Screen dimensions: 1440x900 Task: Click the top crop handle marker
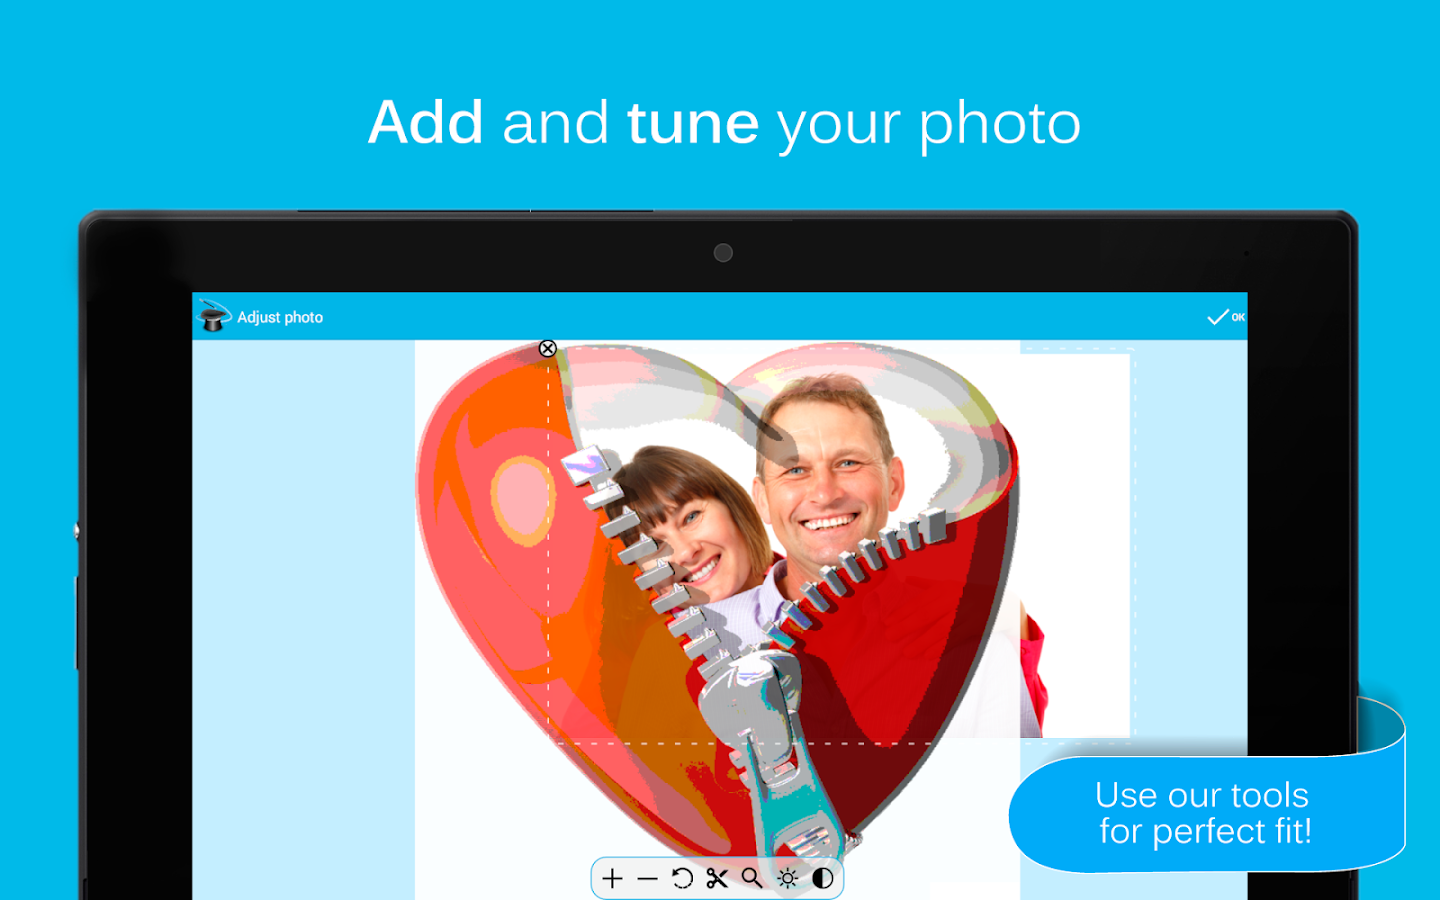547,349
